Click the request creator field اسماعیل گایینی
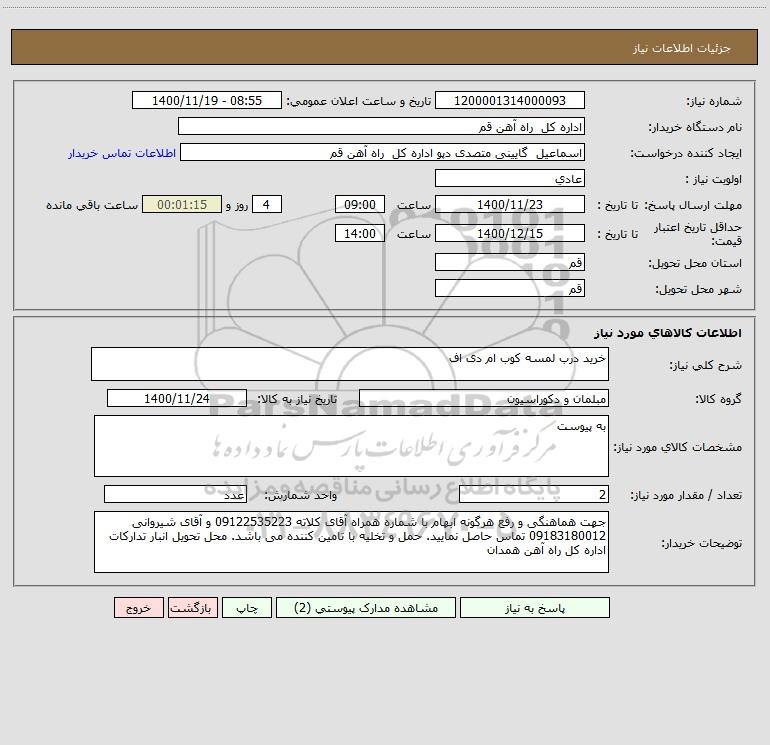Image resolution: width=770 pixels, height=745 pixels. (383, 152)
